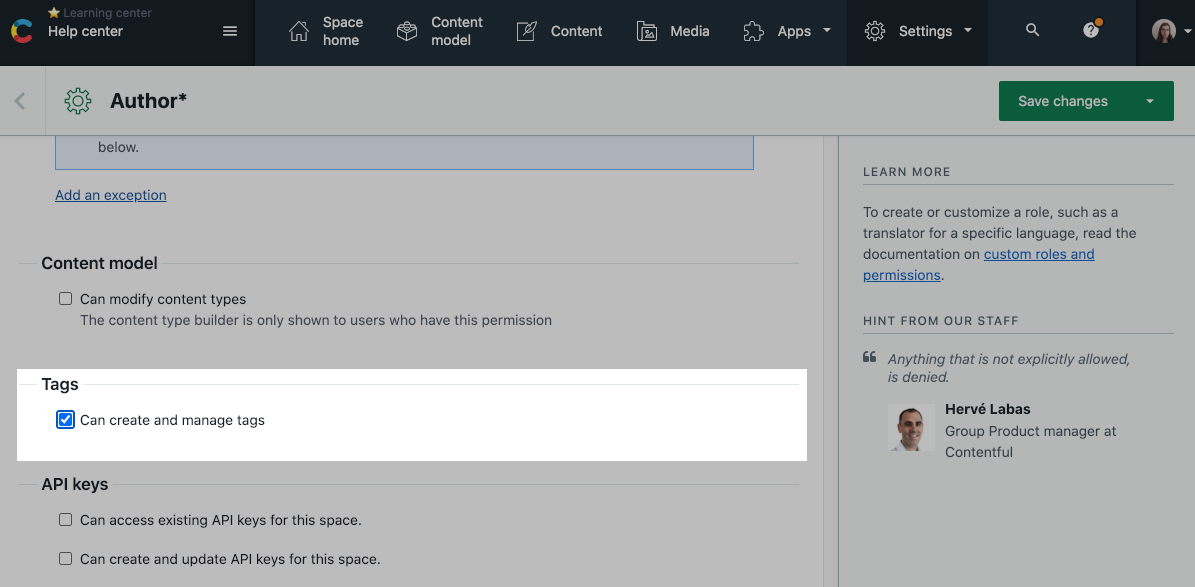Open custom roles and permissions link
Image resolution: width=1195 pixels, height=587 pixels.
[x=979, y=265]
